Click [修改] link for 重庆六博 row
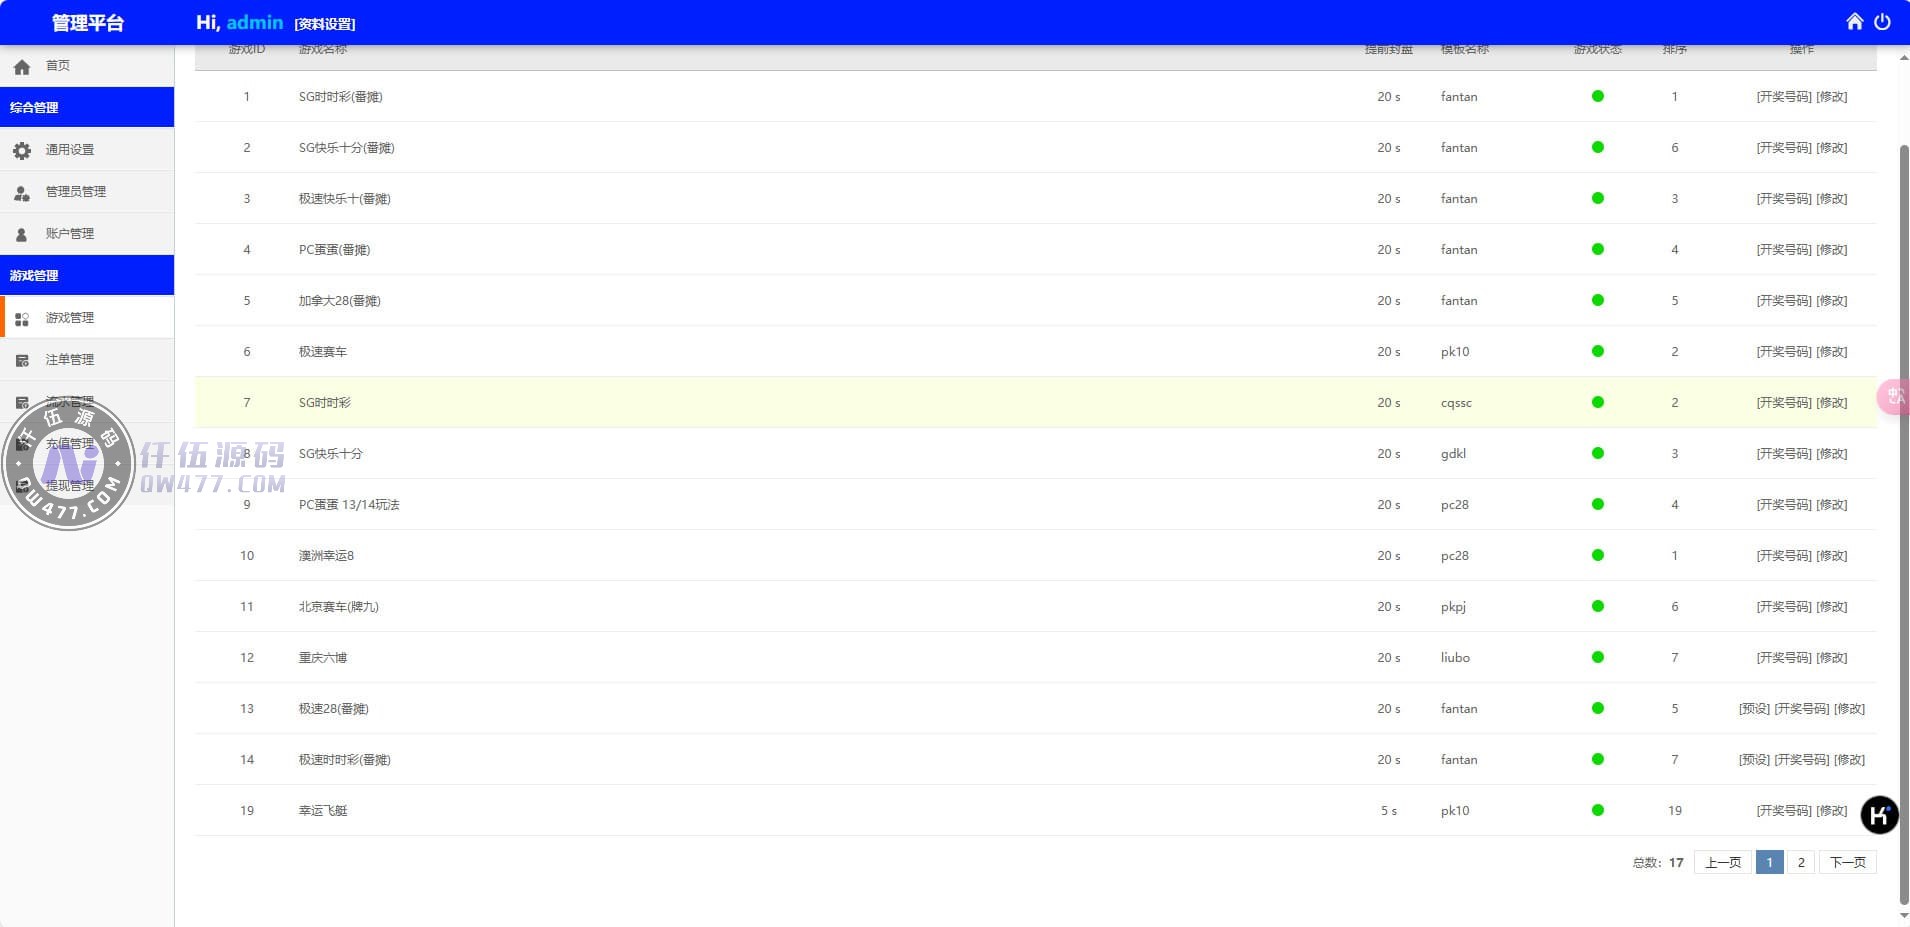Viewport: 1910px width, 927px height. tap(1832, 658)
